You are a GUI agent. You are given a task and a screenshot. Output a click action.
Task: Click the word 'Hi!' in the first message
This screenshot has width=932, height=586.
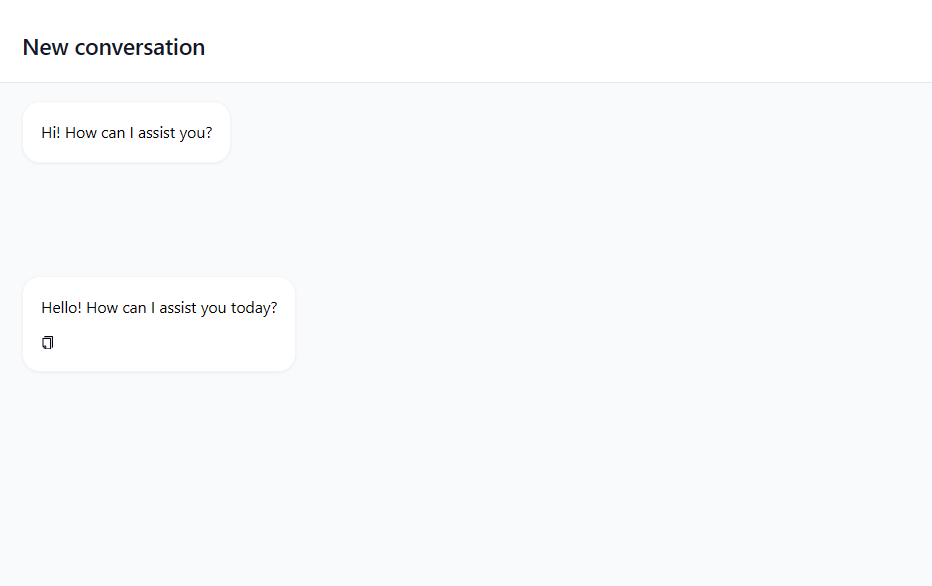pos(51,132)
